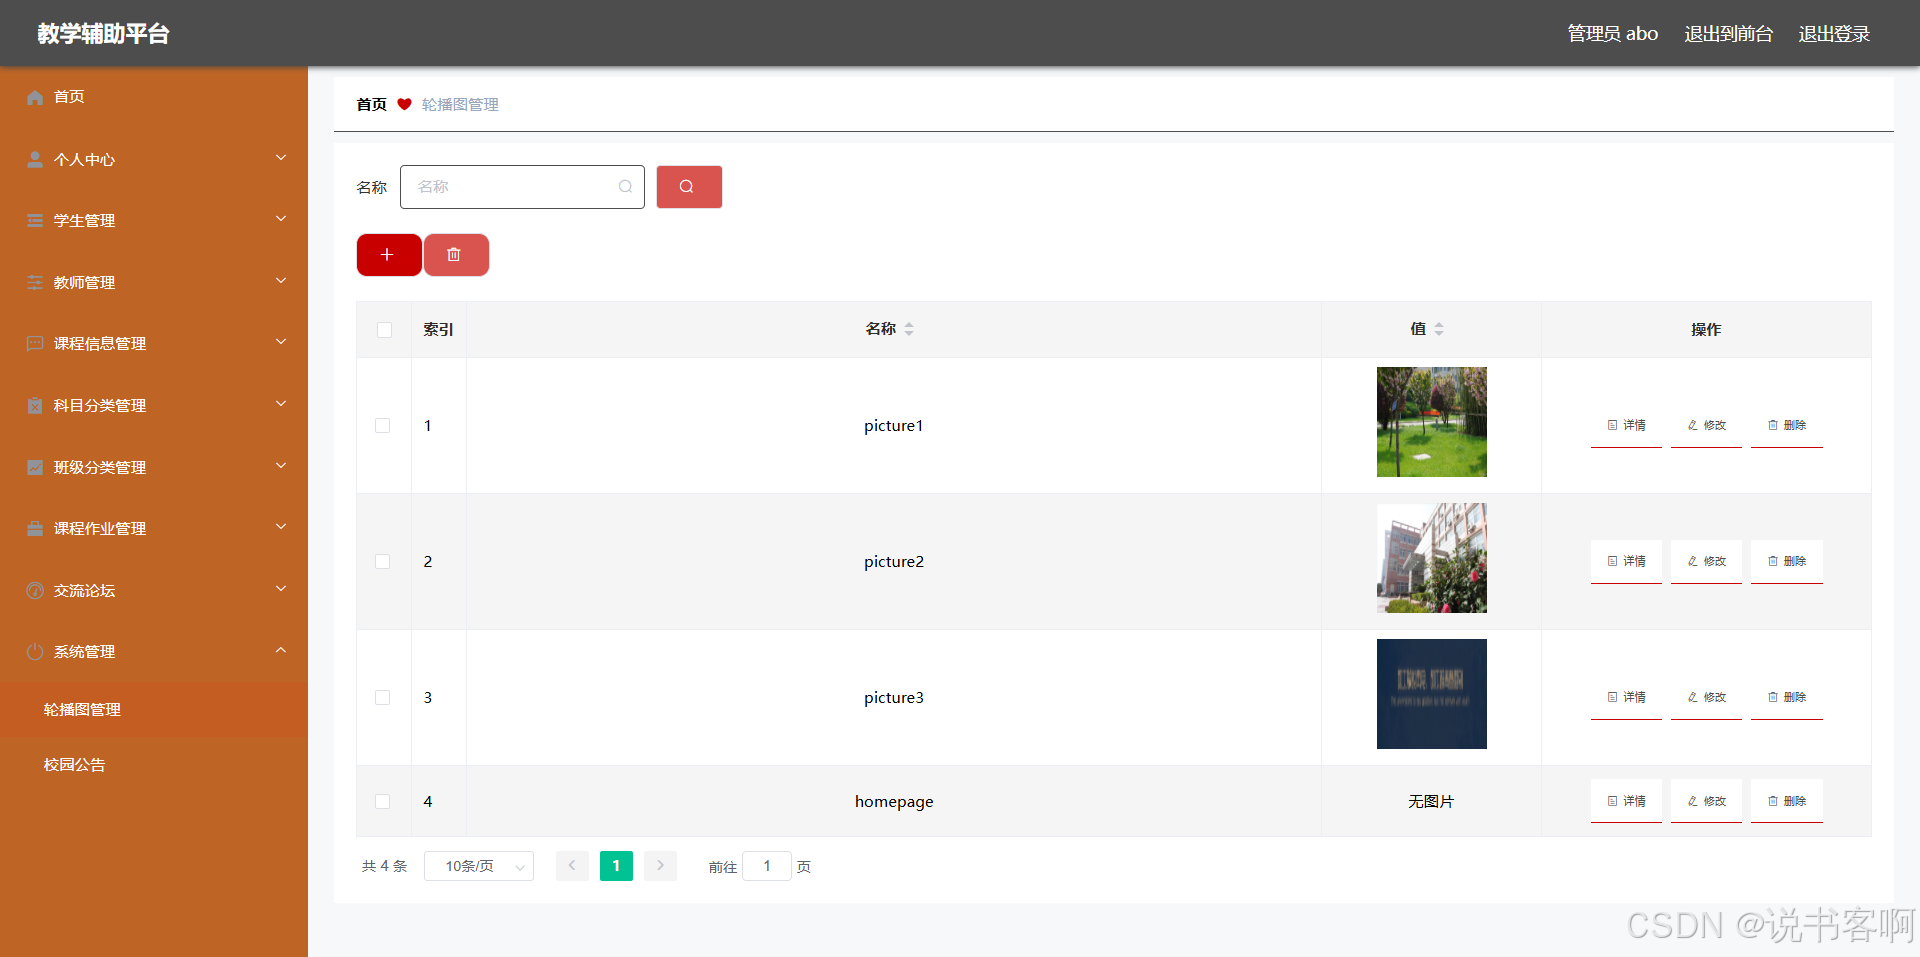This screenshot has height=957, width=1920.
Task: Sort by 值 column arrows
Action: 1439,329
